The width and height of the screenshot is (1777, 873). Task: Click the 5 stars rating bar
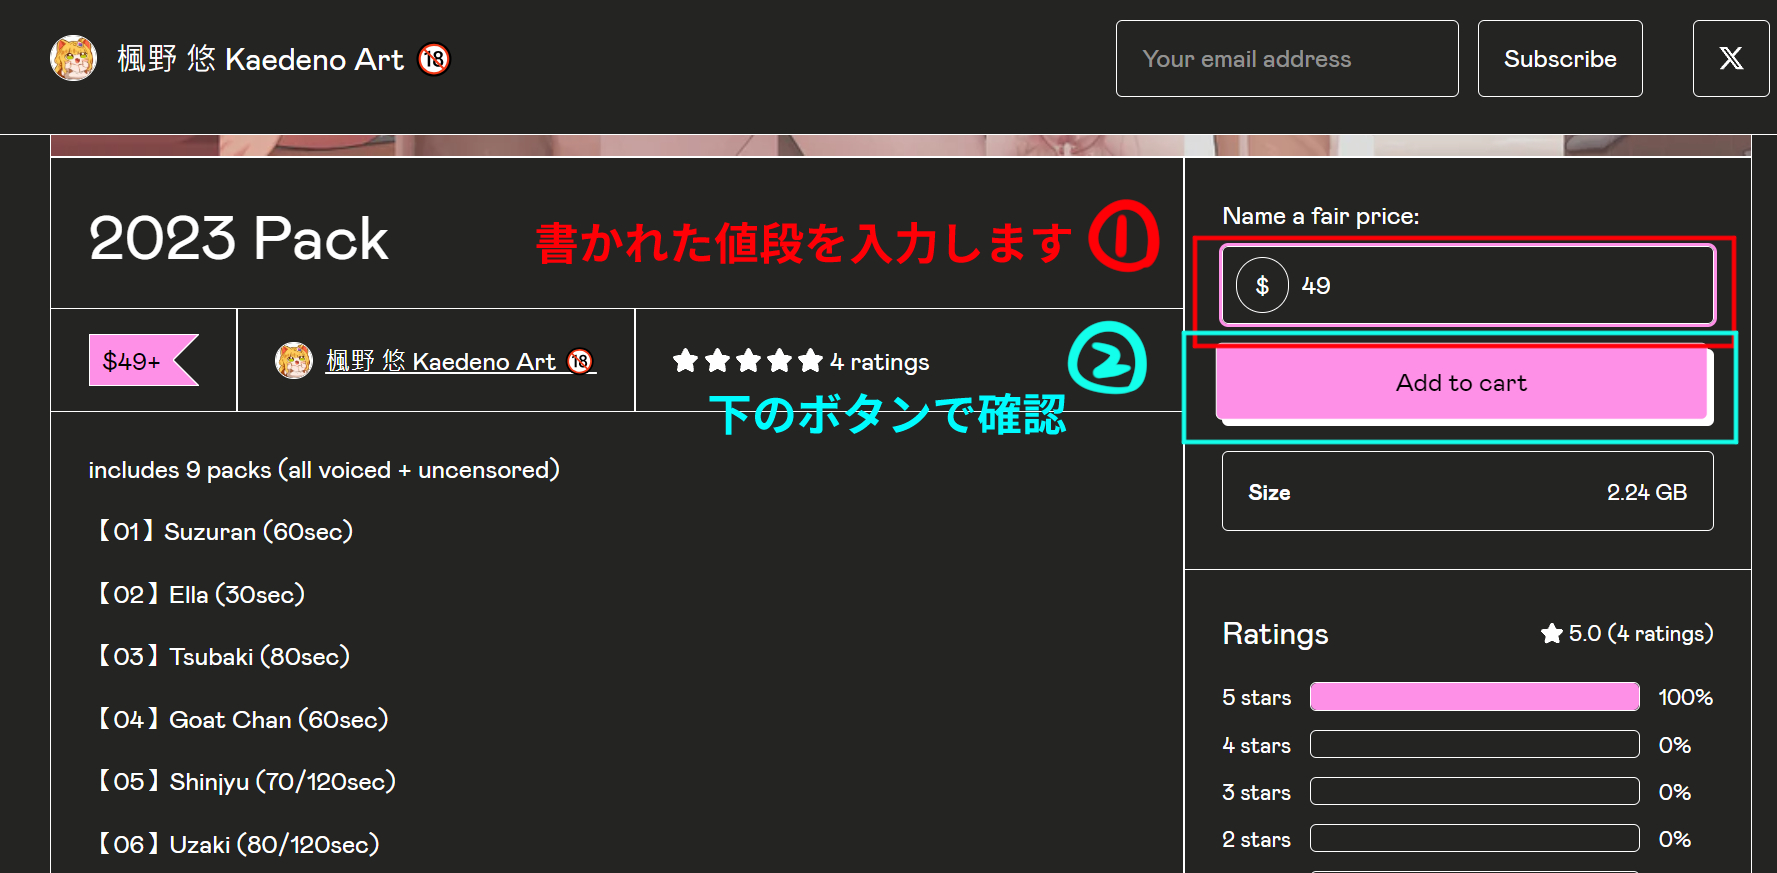(1474, 697)
